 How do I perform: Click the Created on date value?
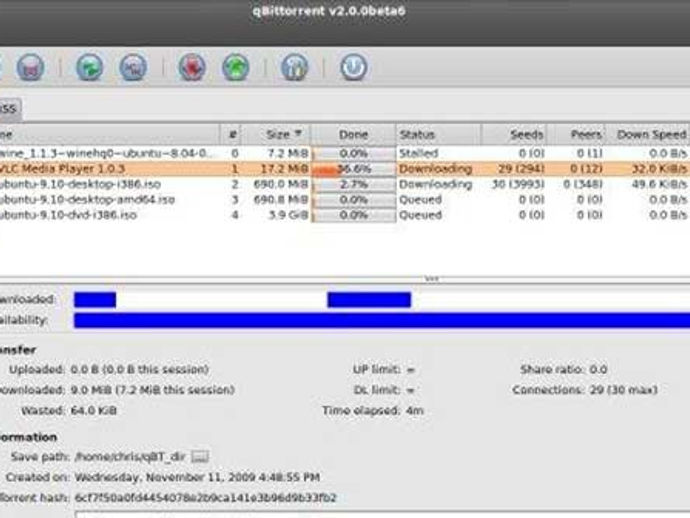(x=197, y=477)
